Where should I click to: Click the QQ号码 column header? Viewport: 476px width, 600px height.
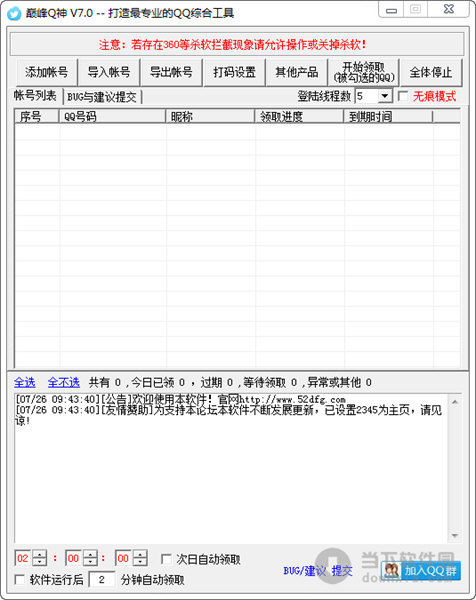(112, 116)
